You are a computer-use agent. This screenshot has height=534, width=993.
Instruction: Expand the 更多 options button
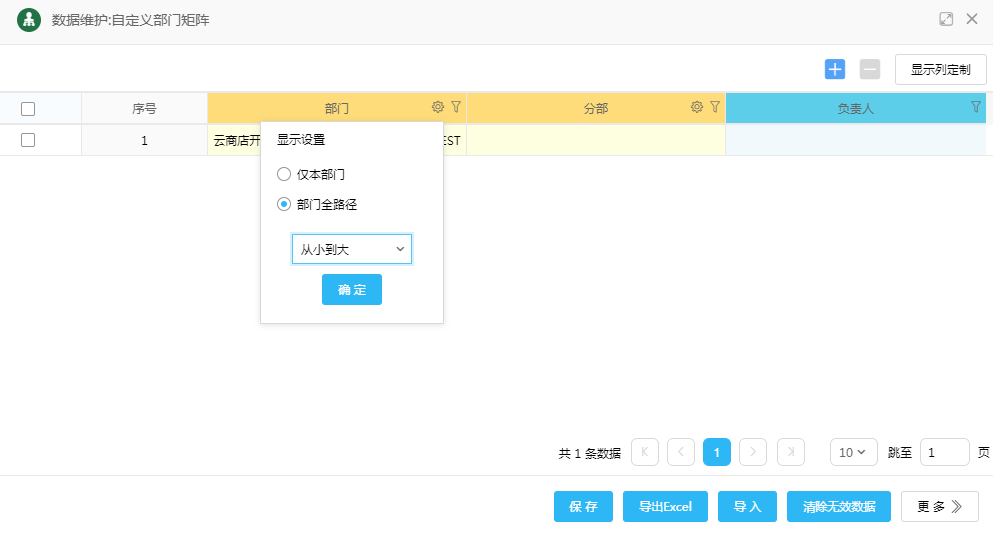(939, 507)
